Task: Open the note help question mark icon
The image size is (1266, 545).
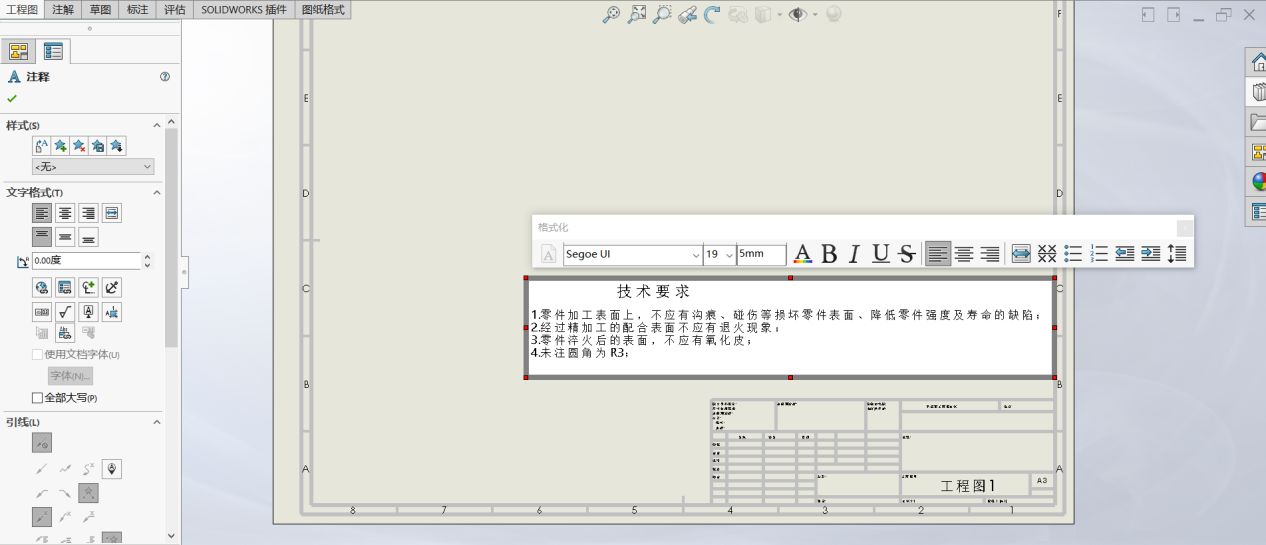Action: (165, 76)
